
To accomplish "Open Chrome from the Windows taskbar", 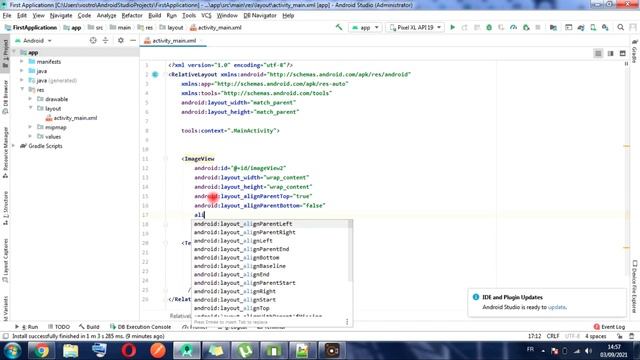I will point(41,350).
